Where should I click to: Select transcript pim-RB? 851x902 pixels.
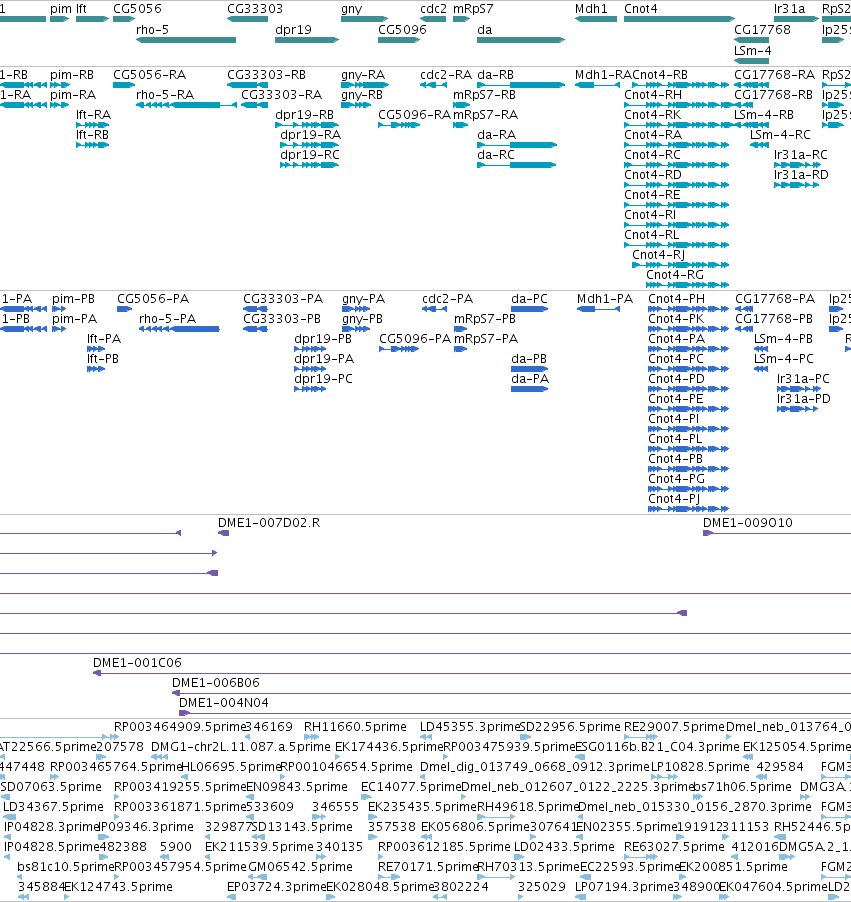72,75
